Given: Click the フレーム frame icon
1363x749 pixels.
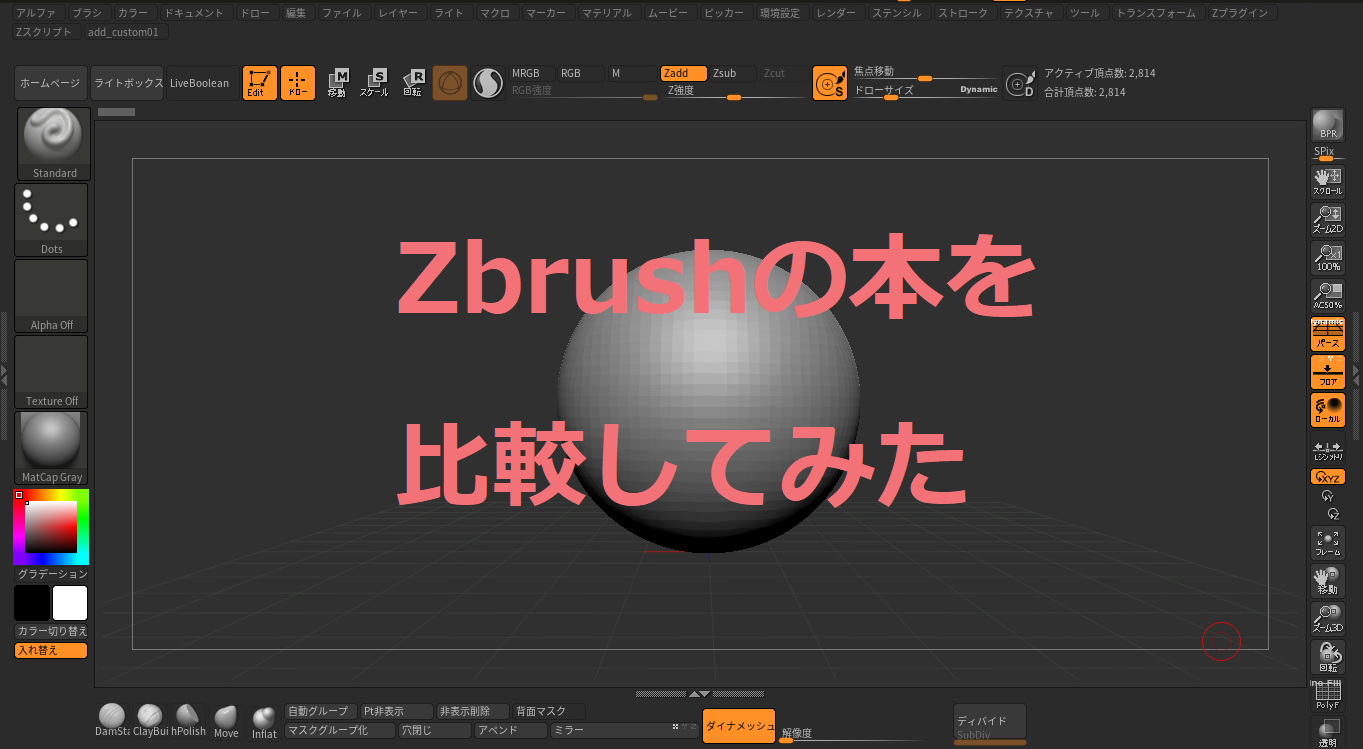Looking at the screenshot, I should [x=1328, y=542].
